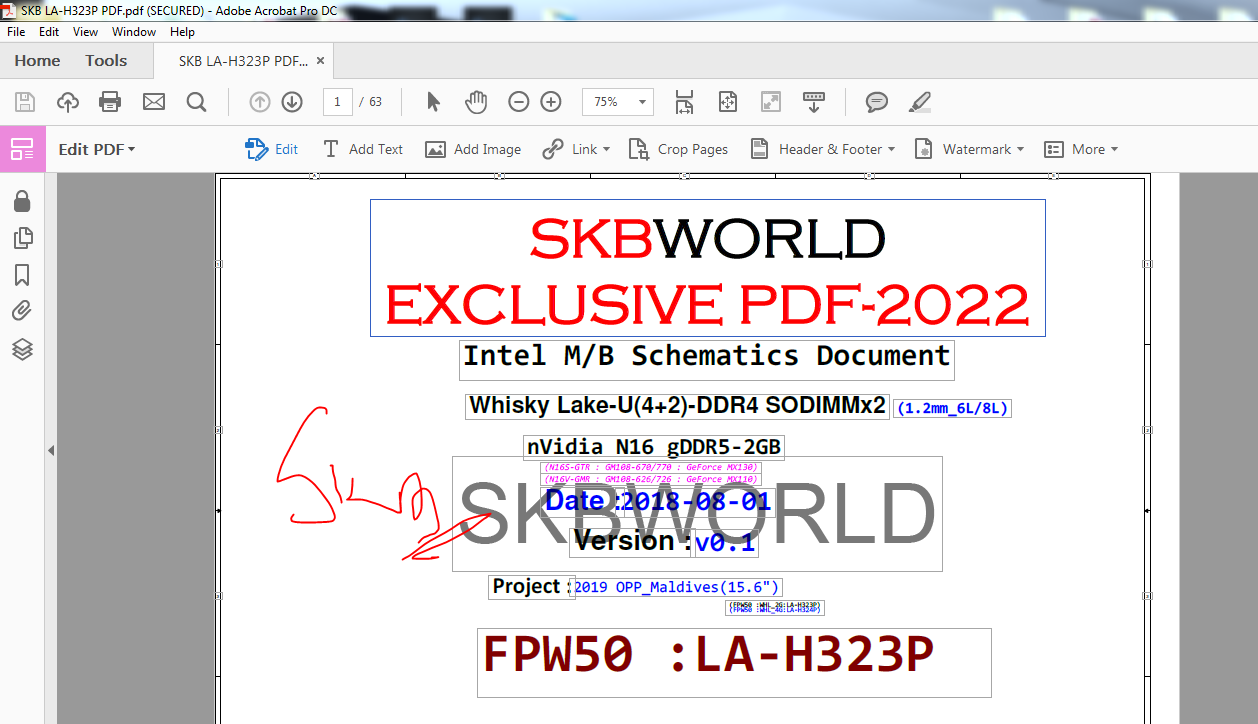Open the File menu
1258x724 pixels.
pos(16,32)
